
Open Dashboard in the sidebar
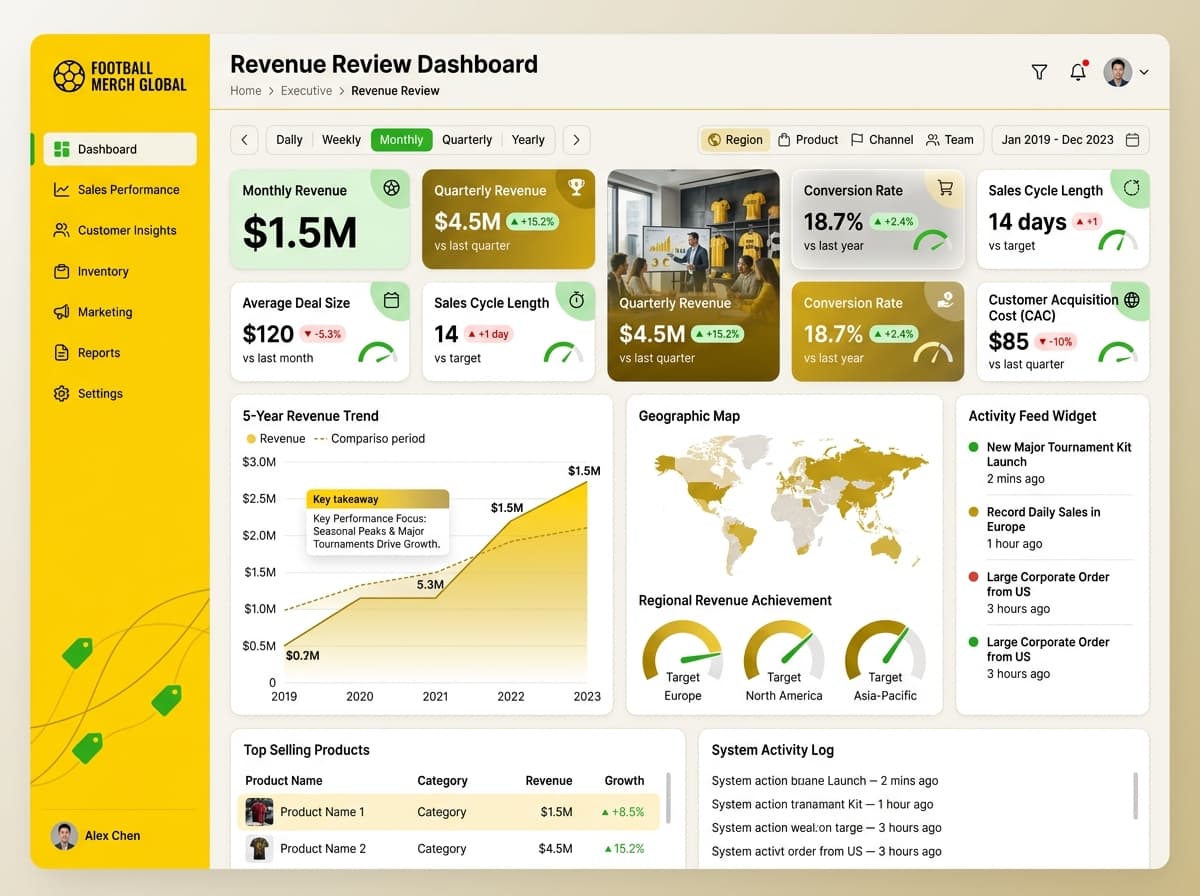tap(121, 149)
